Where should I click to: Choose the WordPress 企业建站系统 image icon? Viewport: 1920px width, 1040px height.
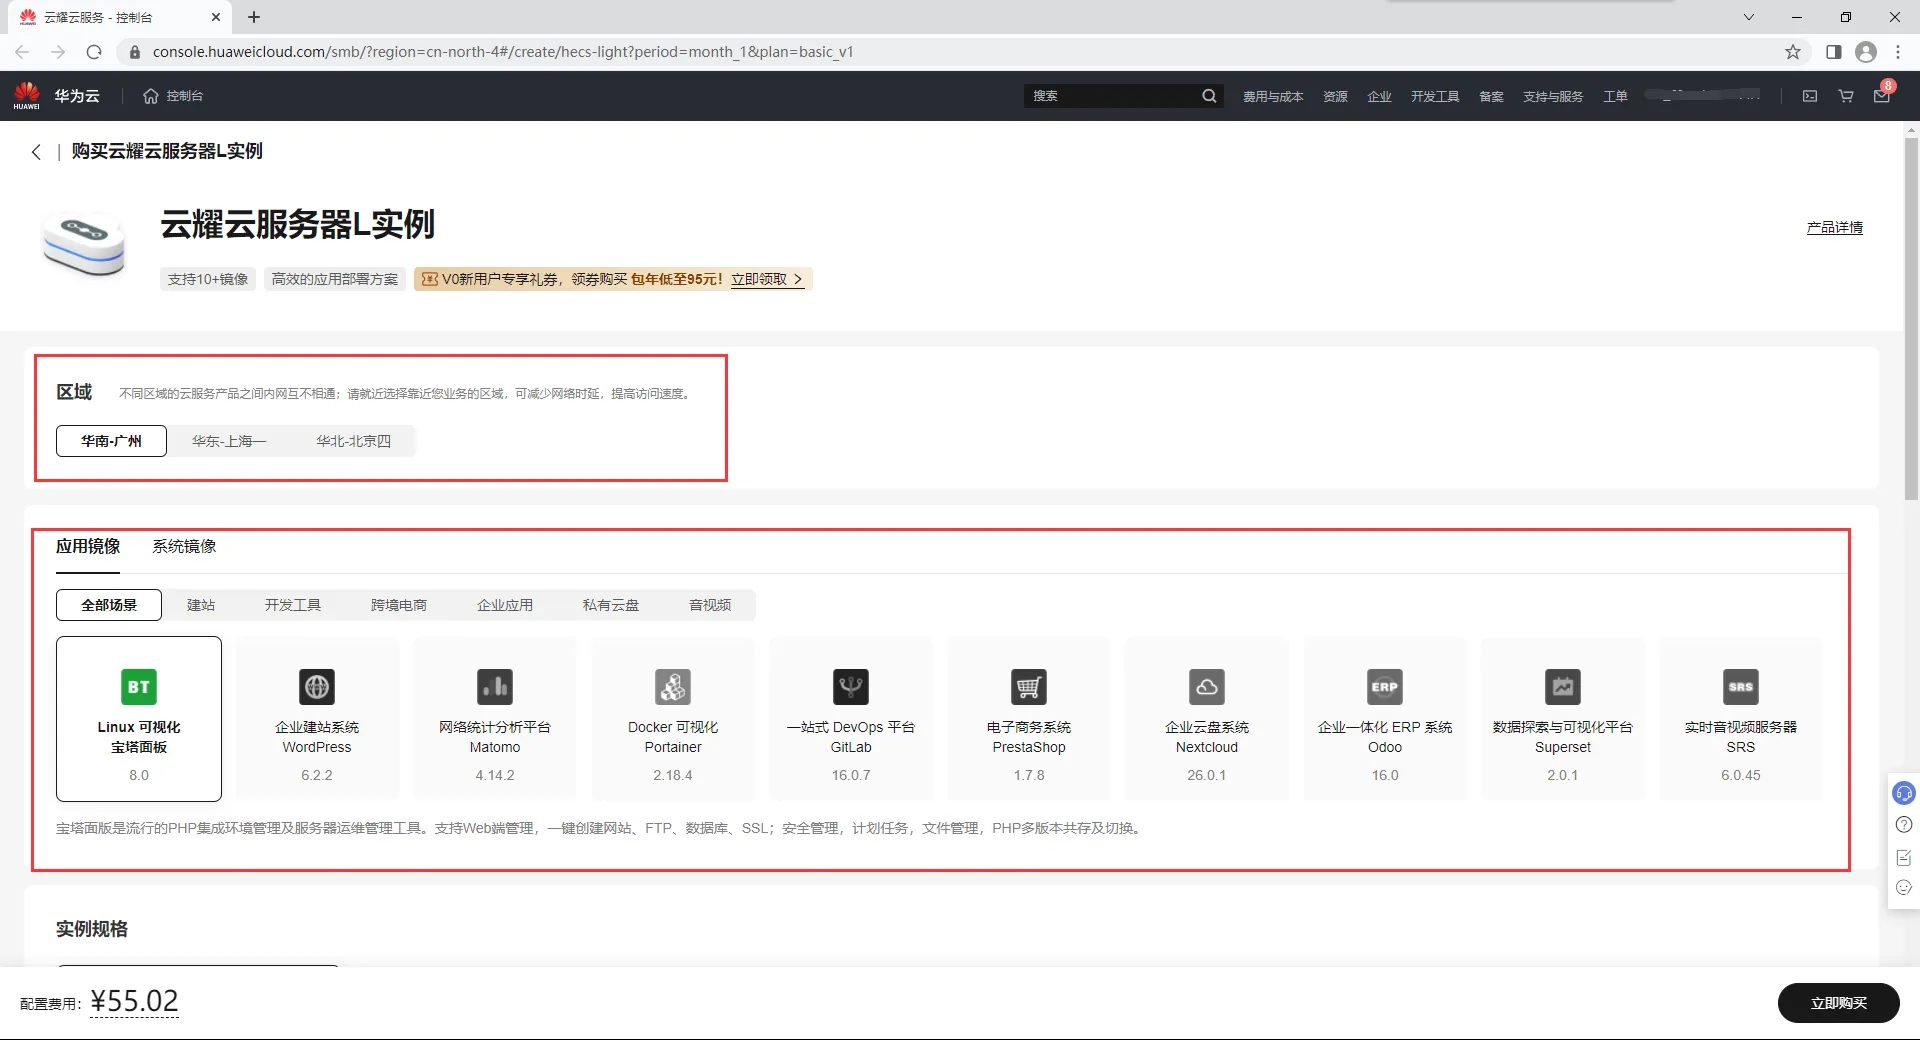(317, 687)
